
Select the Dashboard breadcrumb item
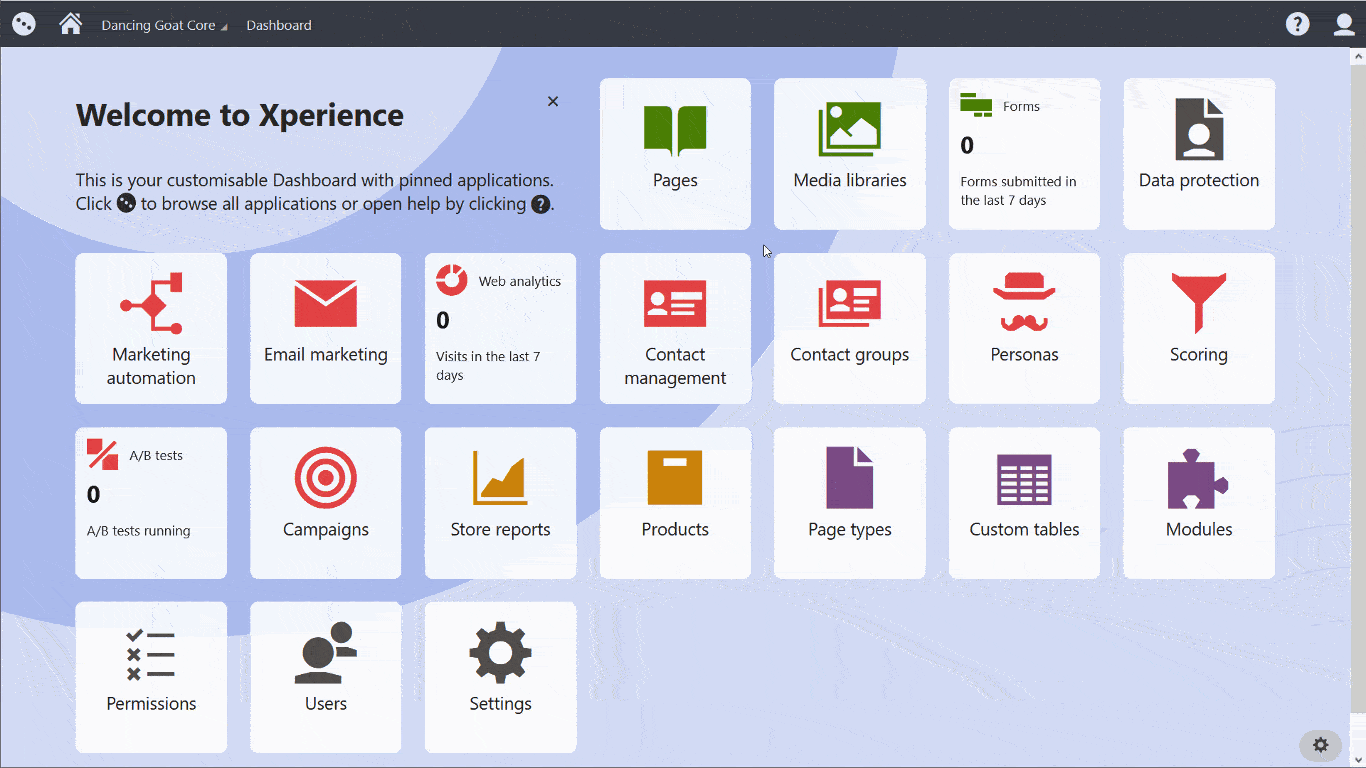click(x=278, y=24)
